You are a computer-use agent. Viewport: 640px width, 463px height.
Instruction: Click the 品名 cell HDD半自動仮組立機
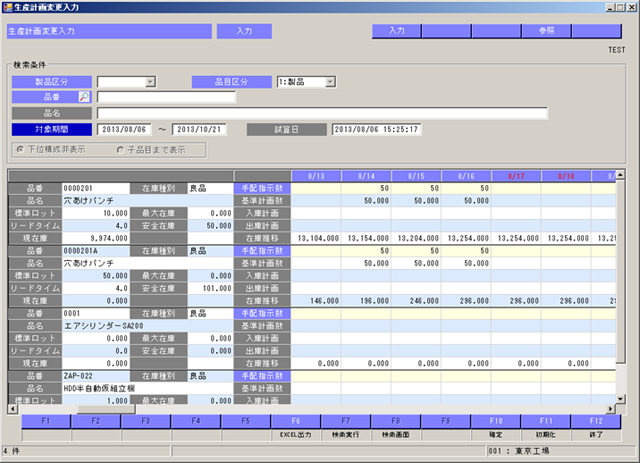147,388
